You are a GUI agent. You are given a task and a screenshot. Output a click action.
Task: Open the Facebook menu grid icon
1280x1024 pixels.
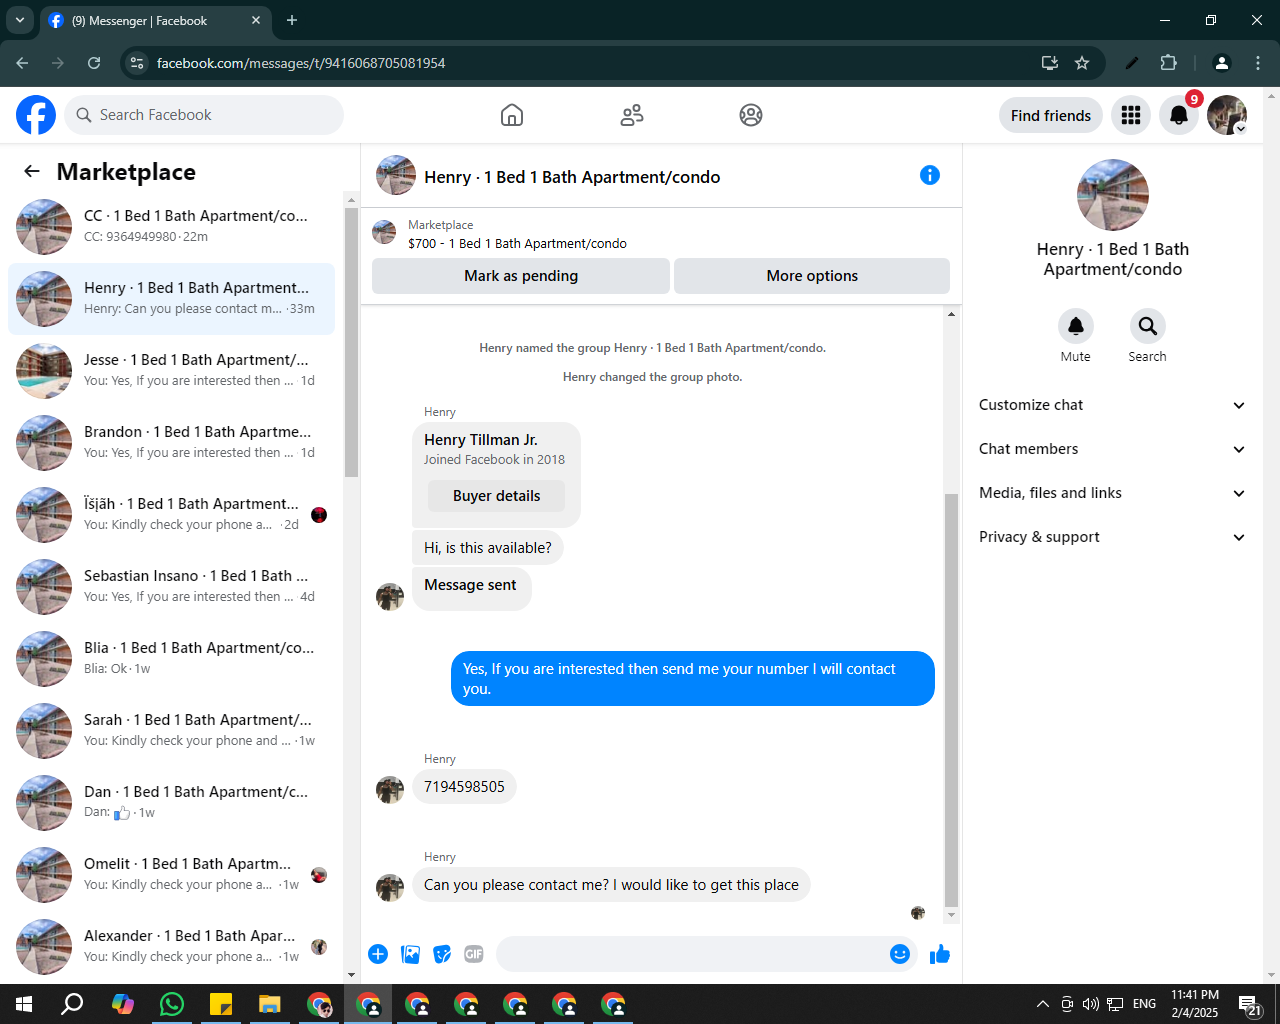(1131, 115)
